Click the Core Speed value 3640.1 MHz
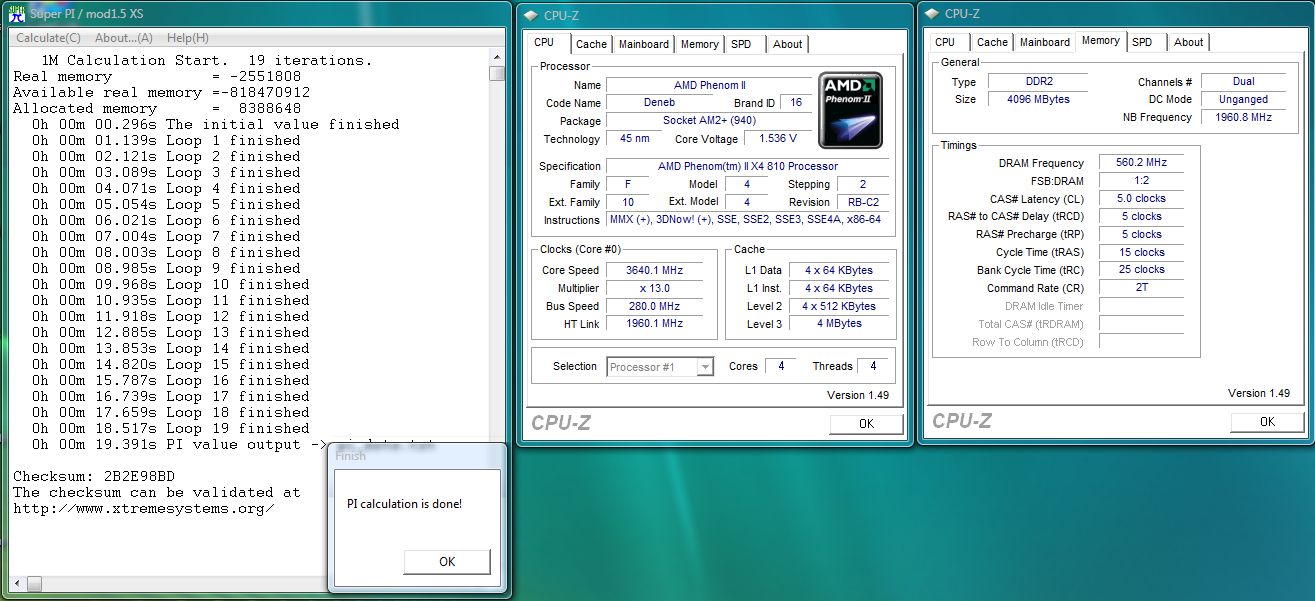The width and height of the screenshot is (1315, 601). [x=656, y=270]
